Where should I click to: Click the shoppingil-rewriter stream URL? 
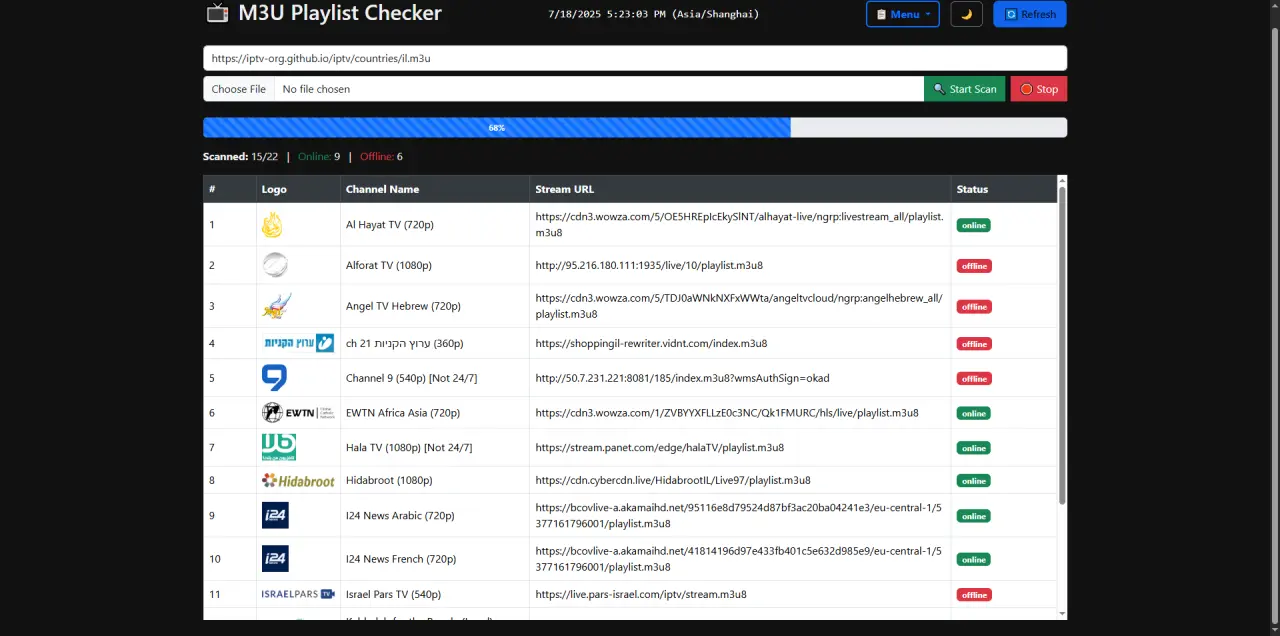(x=651, y=343)
